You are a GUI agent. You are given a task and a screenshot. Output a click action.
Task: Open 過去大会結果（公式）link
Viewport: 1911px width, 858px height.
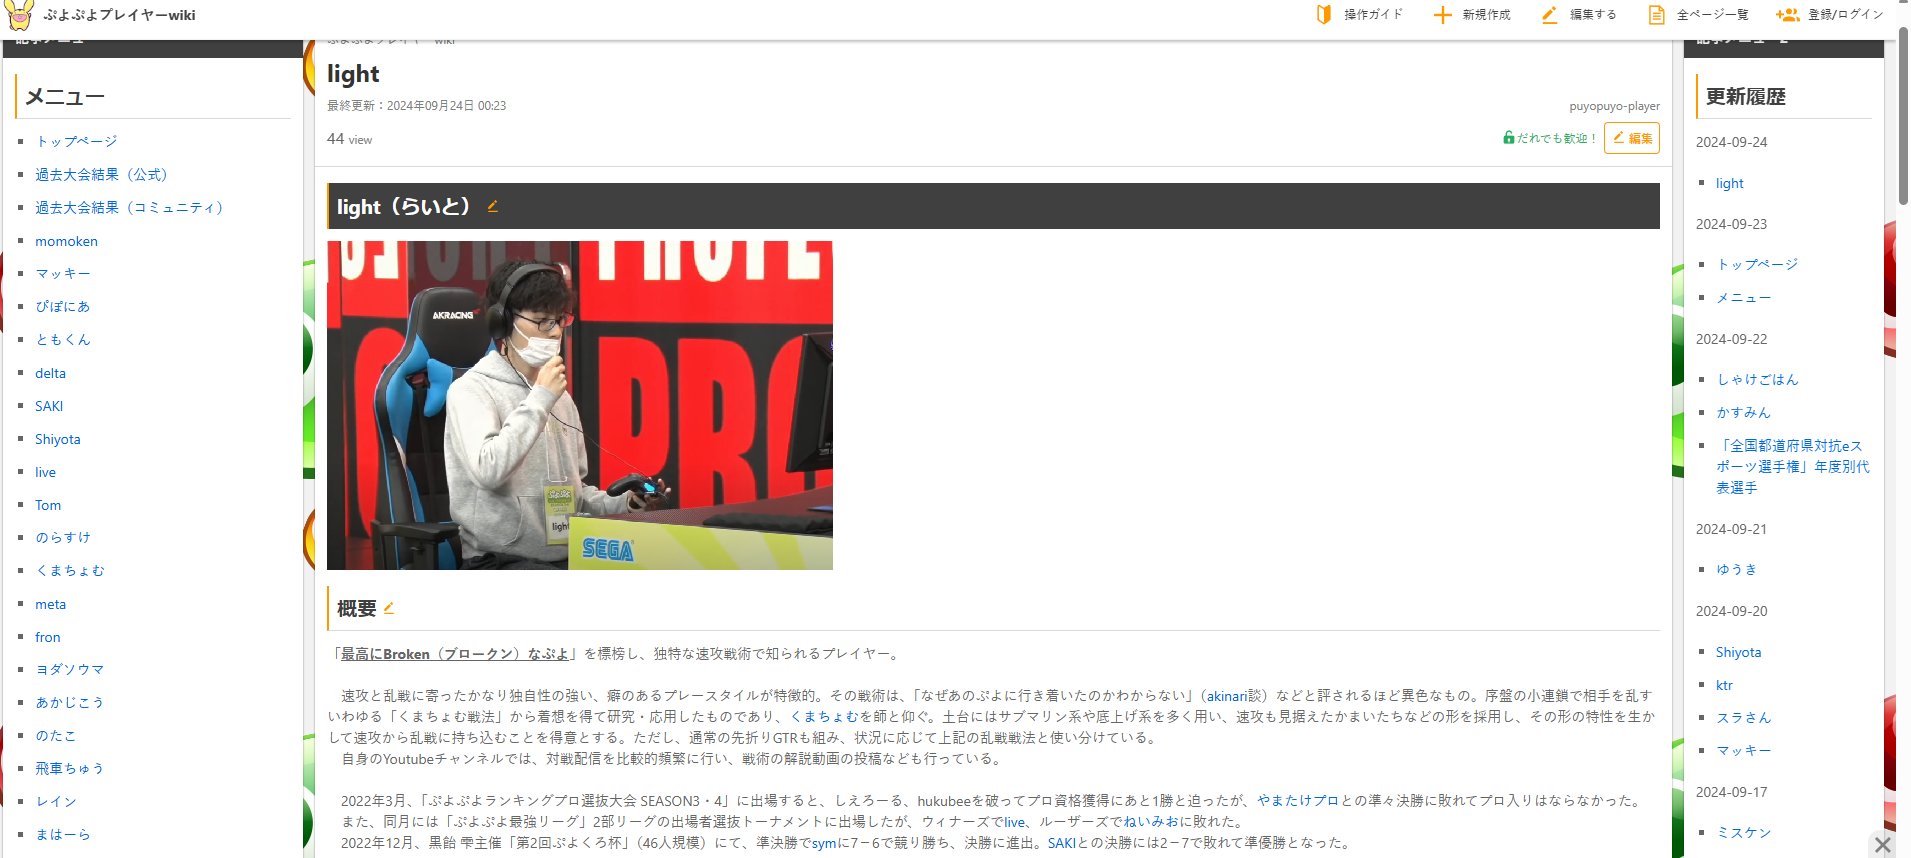click(x=101, y=174)
